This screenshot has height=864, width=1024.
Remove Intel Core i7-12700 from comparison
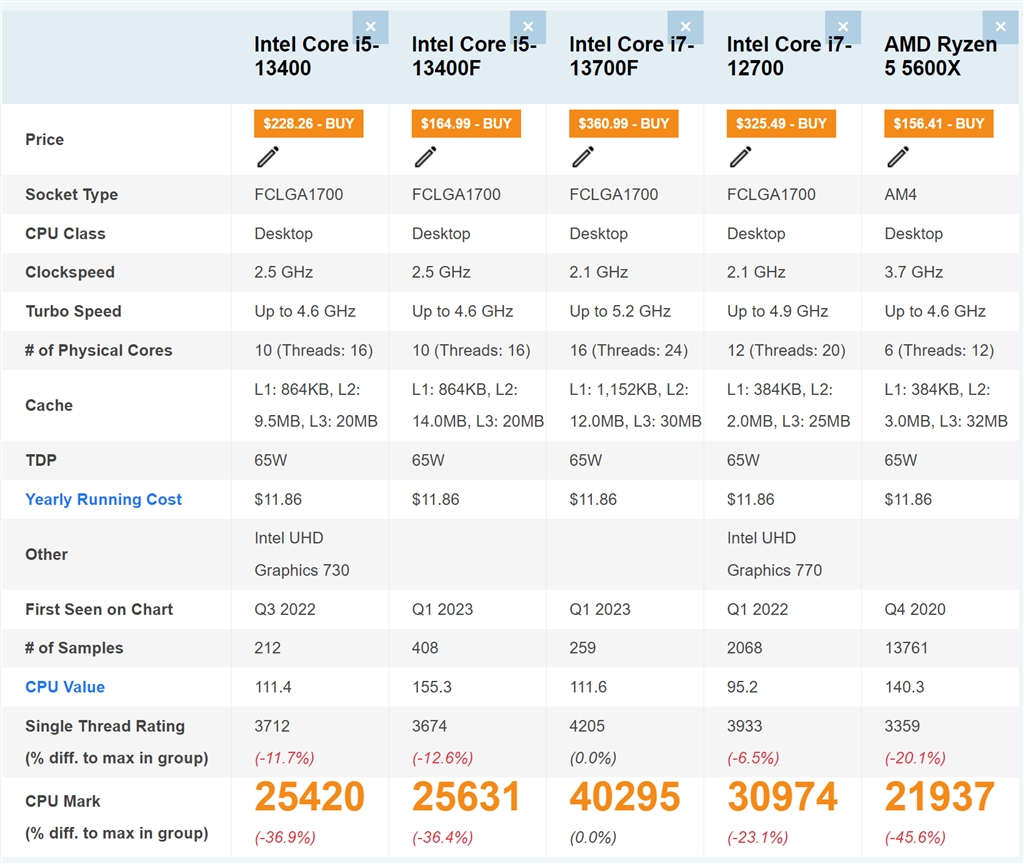point(843,27)
